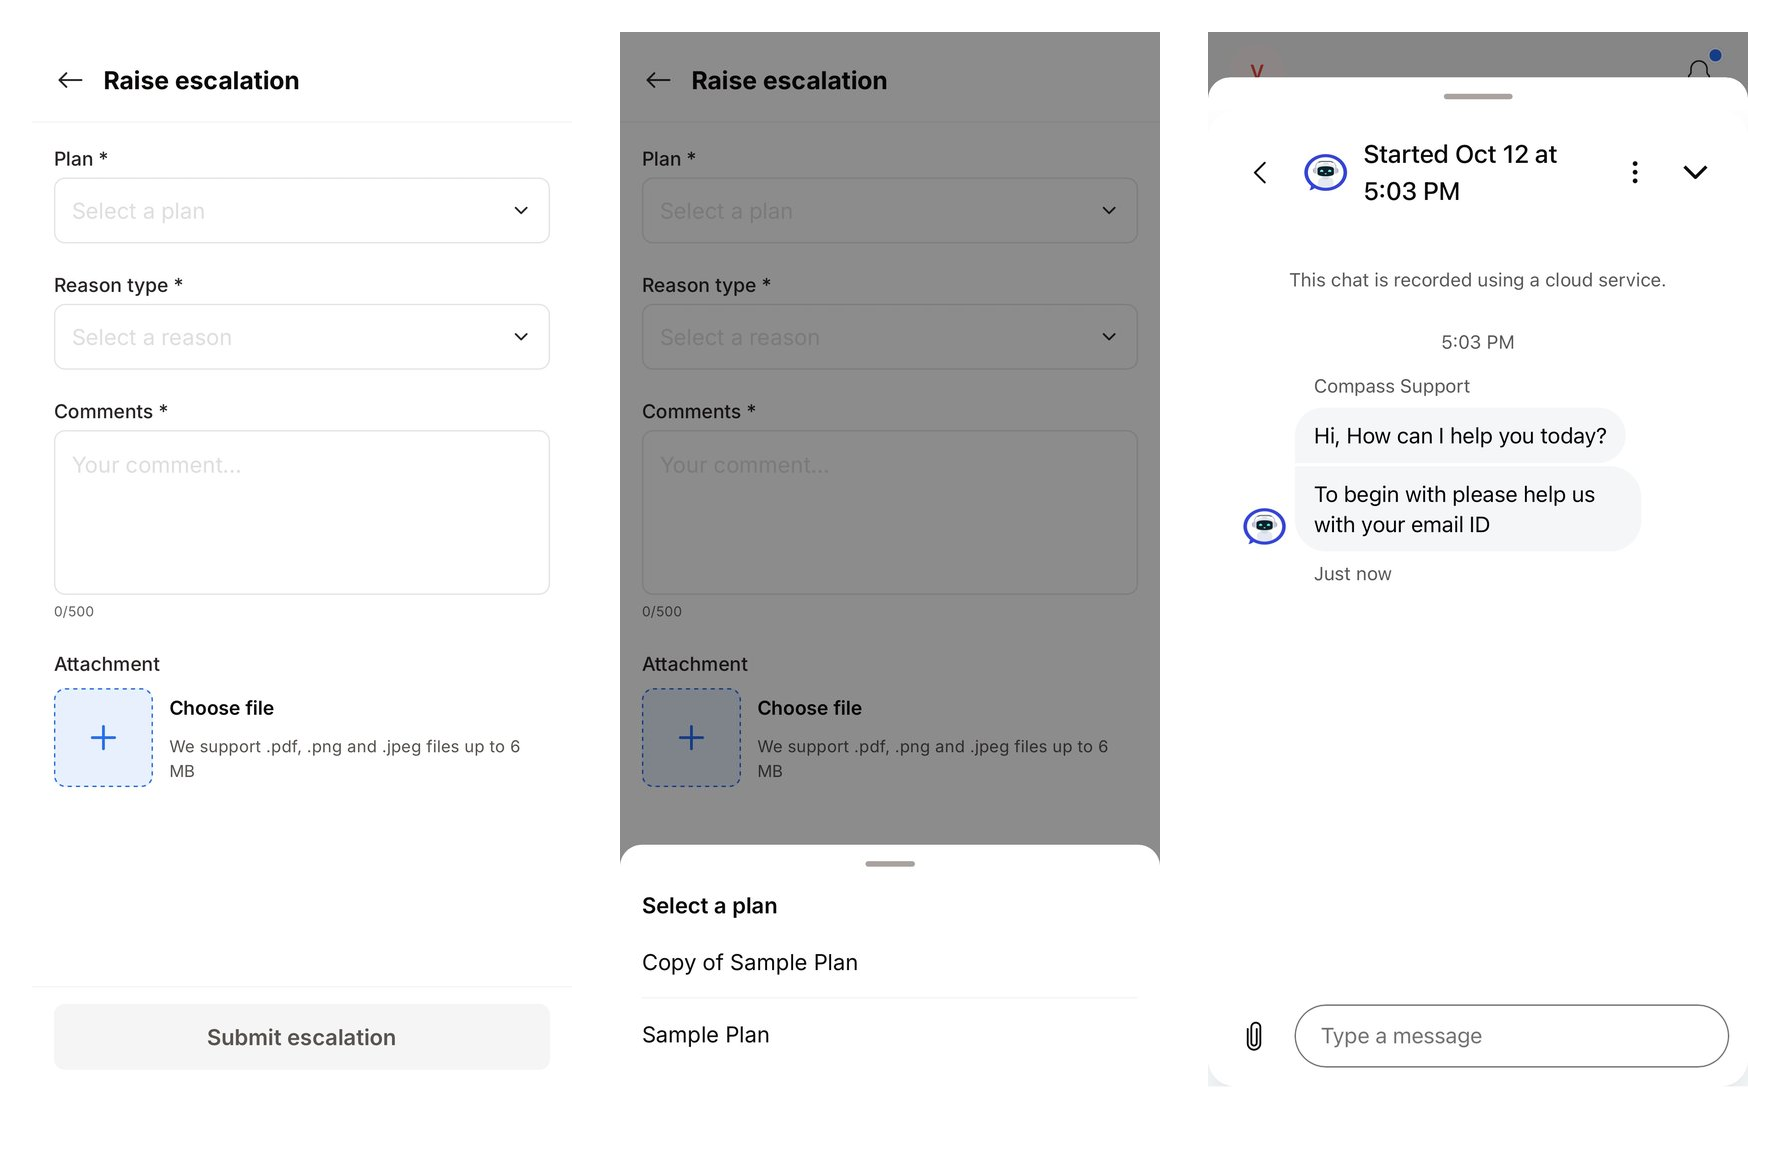The image size is (1780, 1165).
Task: Open chat more options menu
Action: [1635, 172]
